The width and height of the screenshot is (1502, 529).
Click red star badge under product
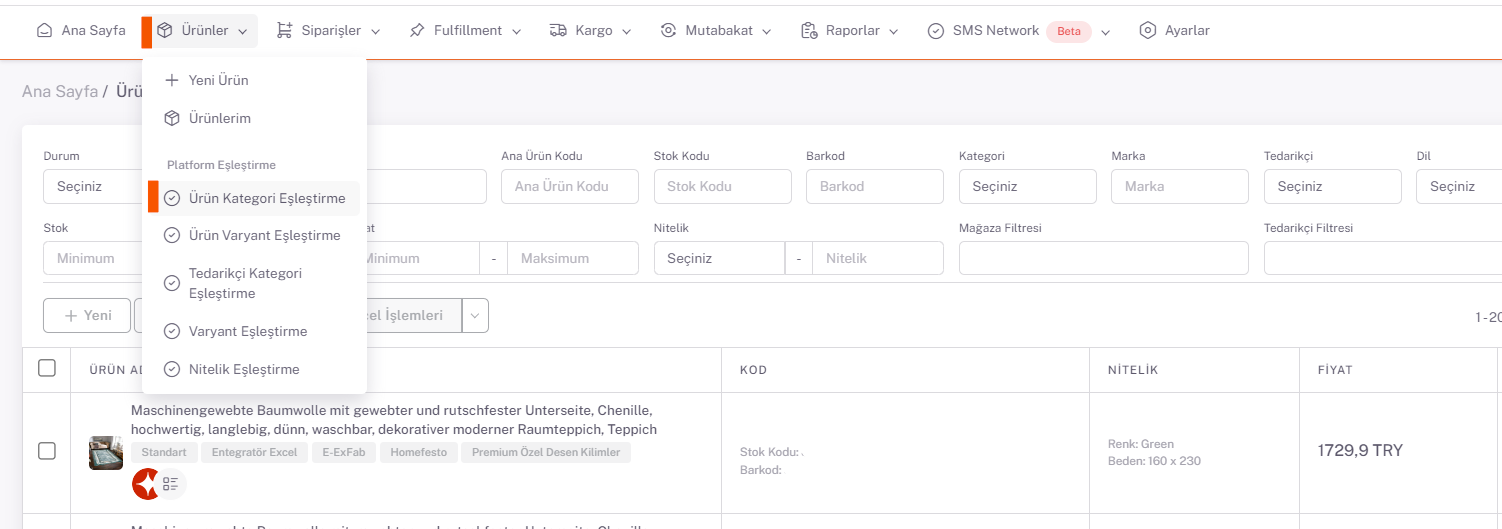click(146, 484)
